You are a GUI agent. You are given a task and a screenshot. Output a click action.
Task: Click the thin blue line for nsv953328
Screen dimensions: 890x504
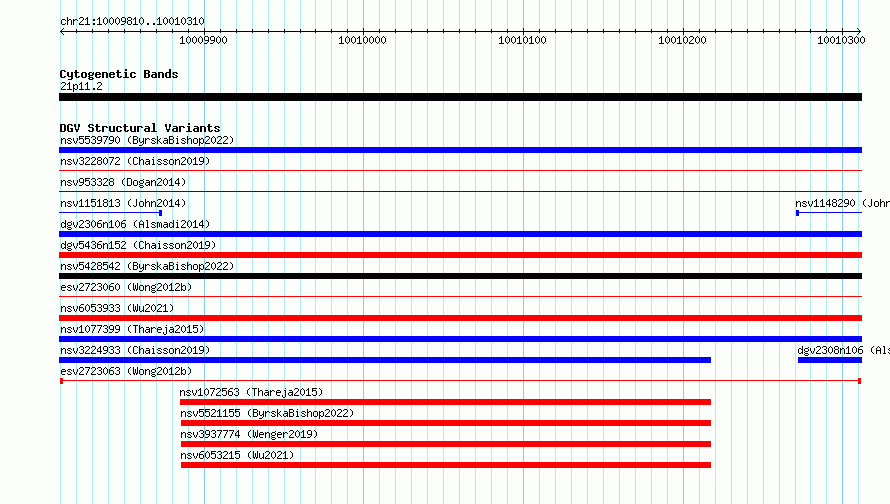click(460, 191)
